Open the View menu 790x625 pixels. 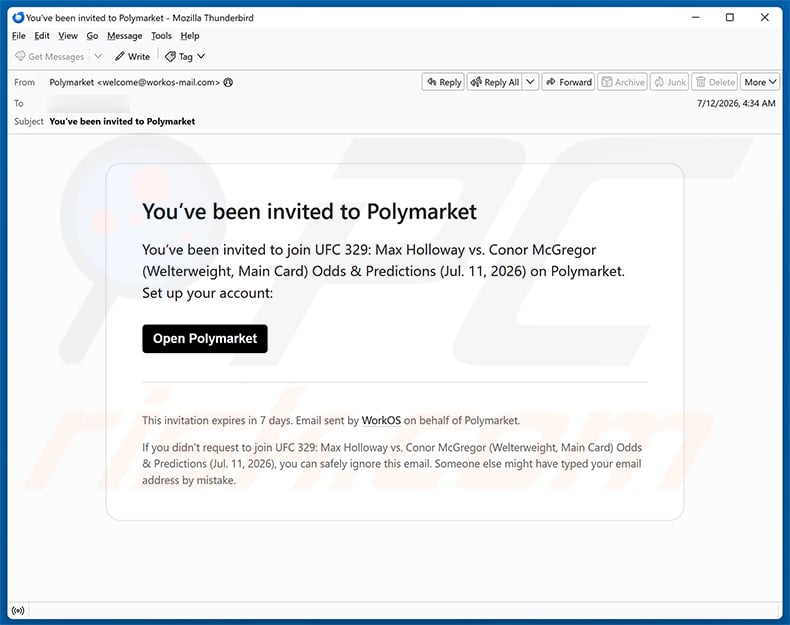(68, 36)
